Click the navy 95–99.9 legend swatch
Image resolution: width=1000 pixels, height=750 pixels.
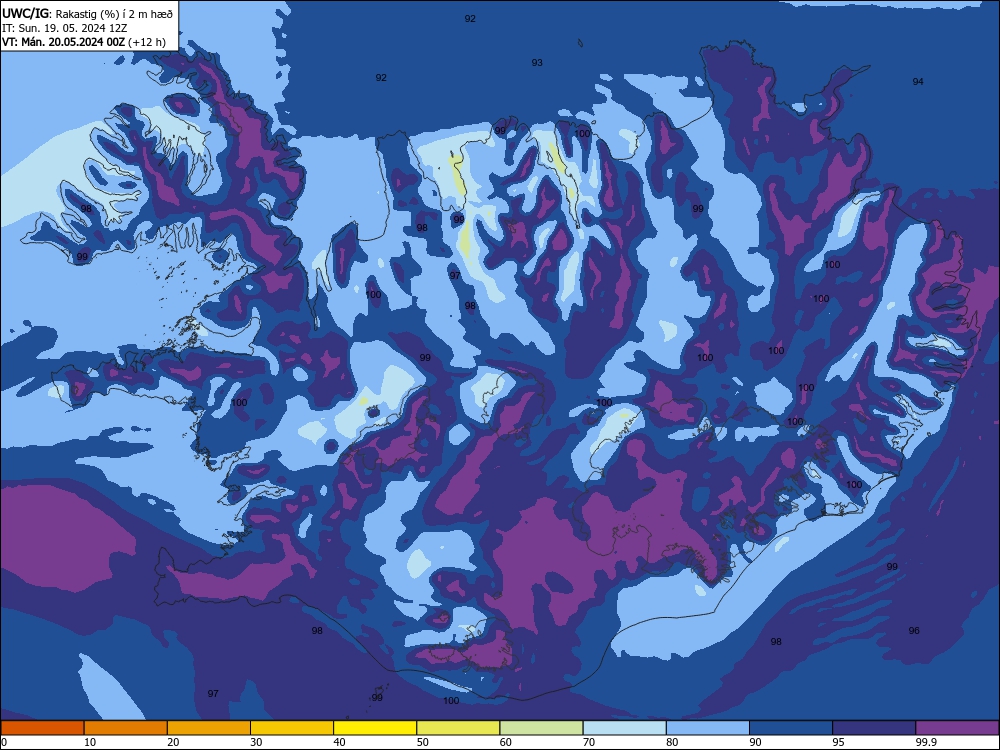[x=874, y=728]
